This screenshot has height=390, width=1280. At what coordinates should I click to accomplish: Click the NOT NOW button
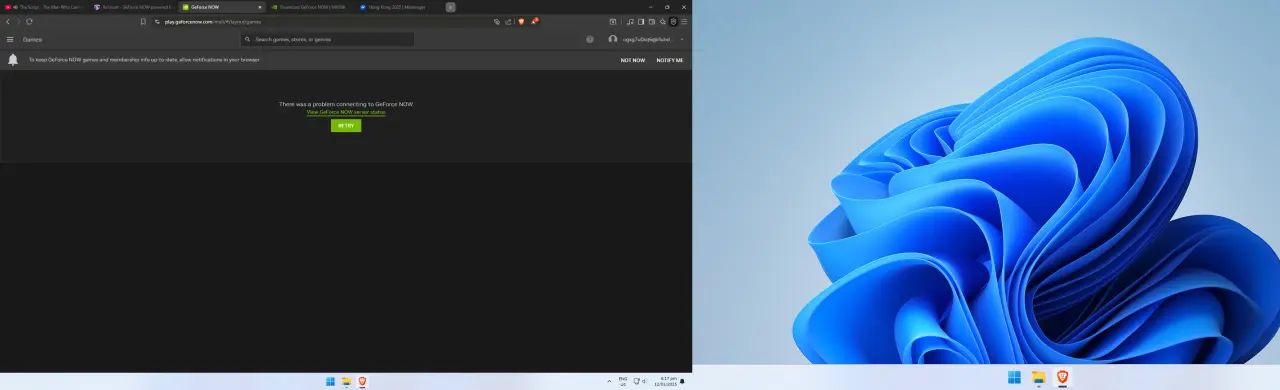point(632,60)
